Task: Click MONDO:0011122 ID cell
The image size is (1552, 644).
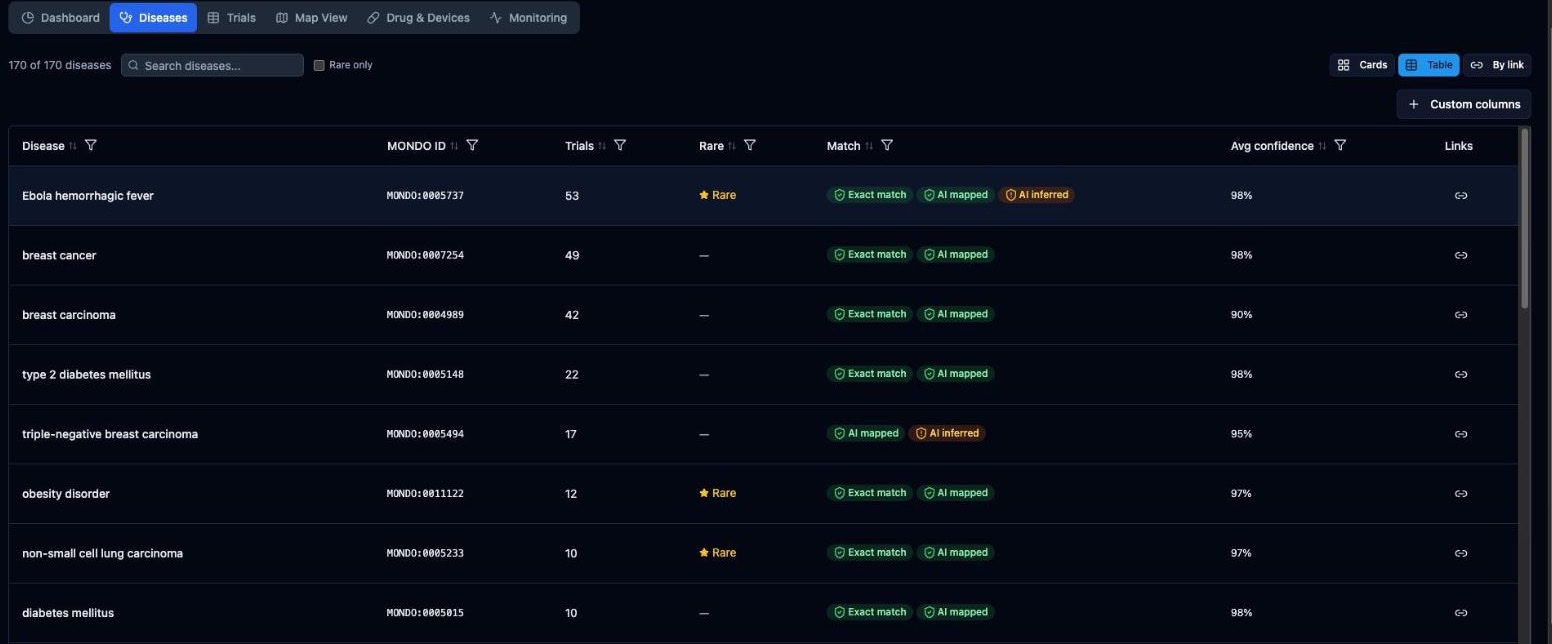Action: 425,494
